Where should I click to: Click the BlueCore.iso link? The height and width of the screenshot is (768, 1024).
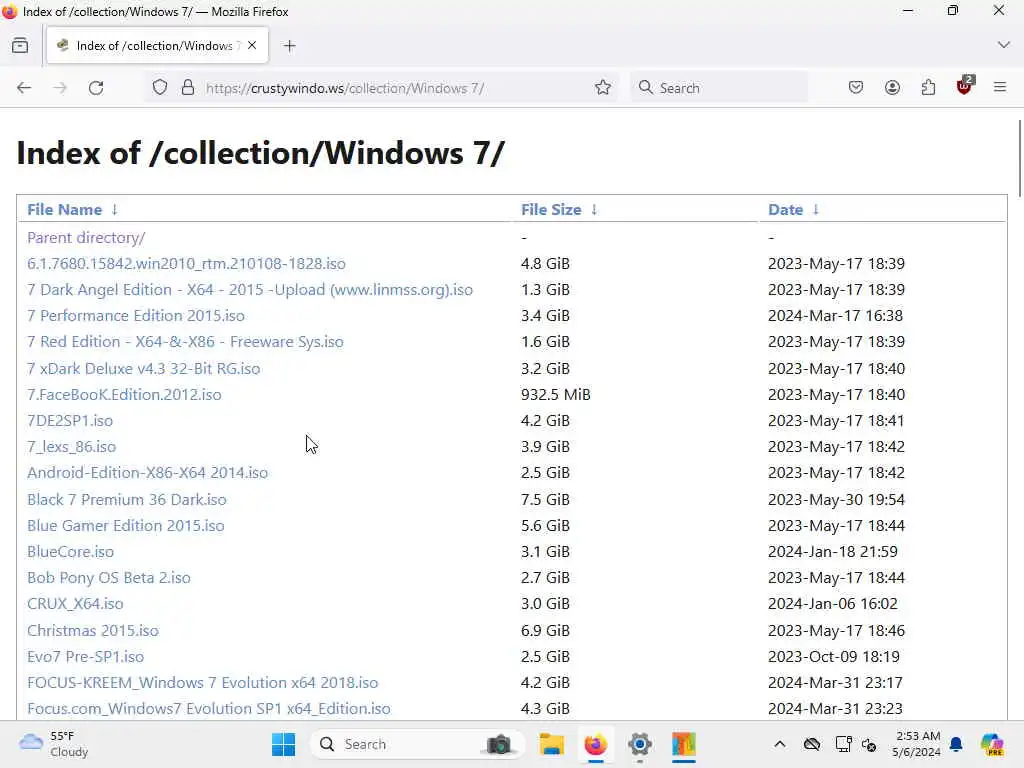tap(71, 552)
